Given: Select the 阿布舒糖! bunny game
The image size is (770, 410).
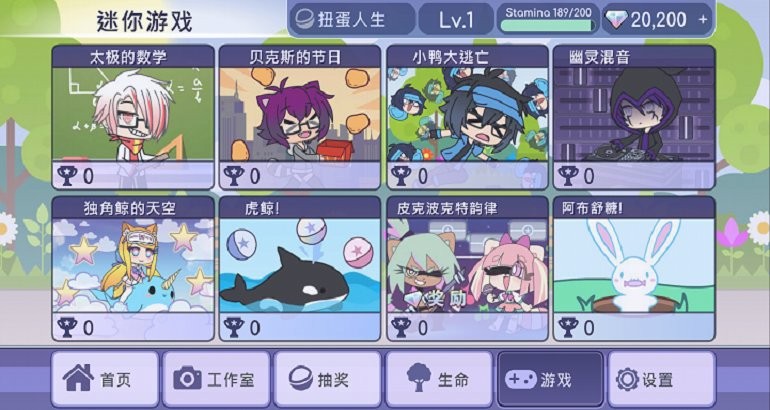Looking at the screenshot, I should (x=634, y=269).
